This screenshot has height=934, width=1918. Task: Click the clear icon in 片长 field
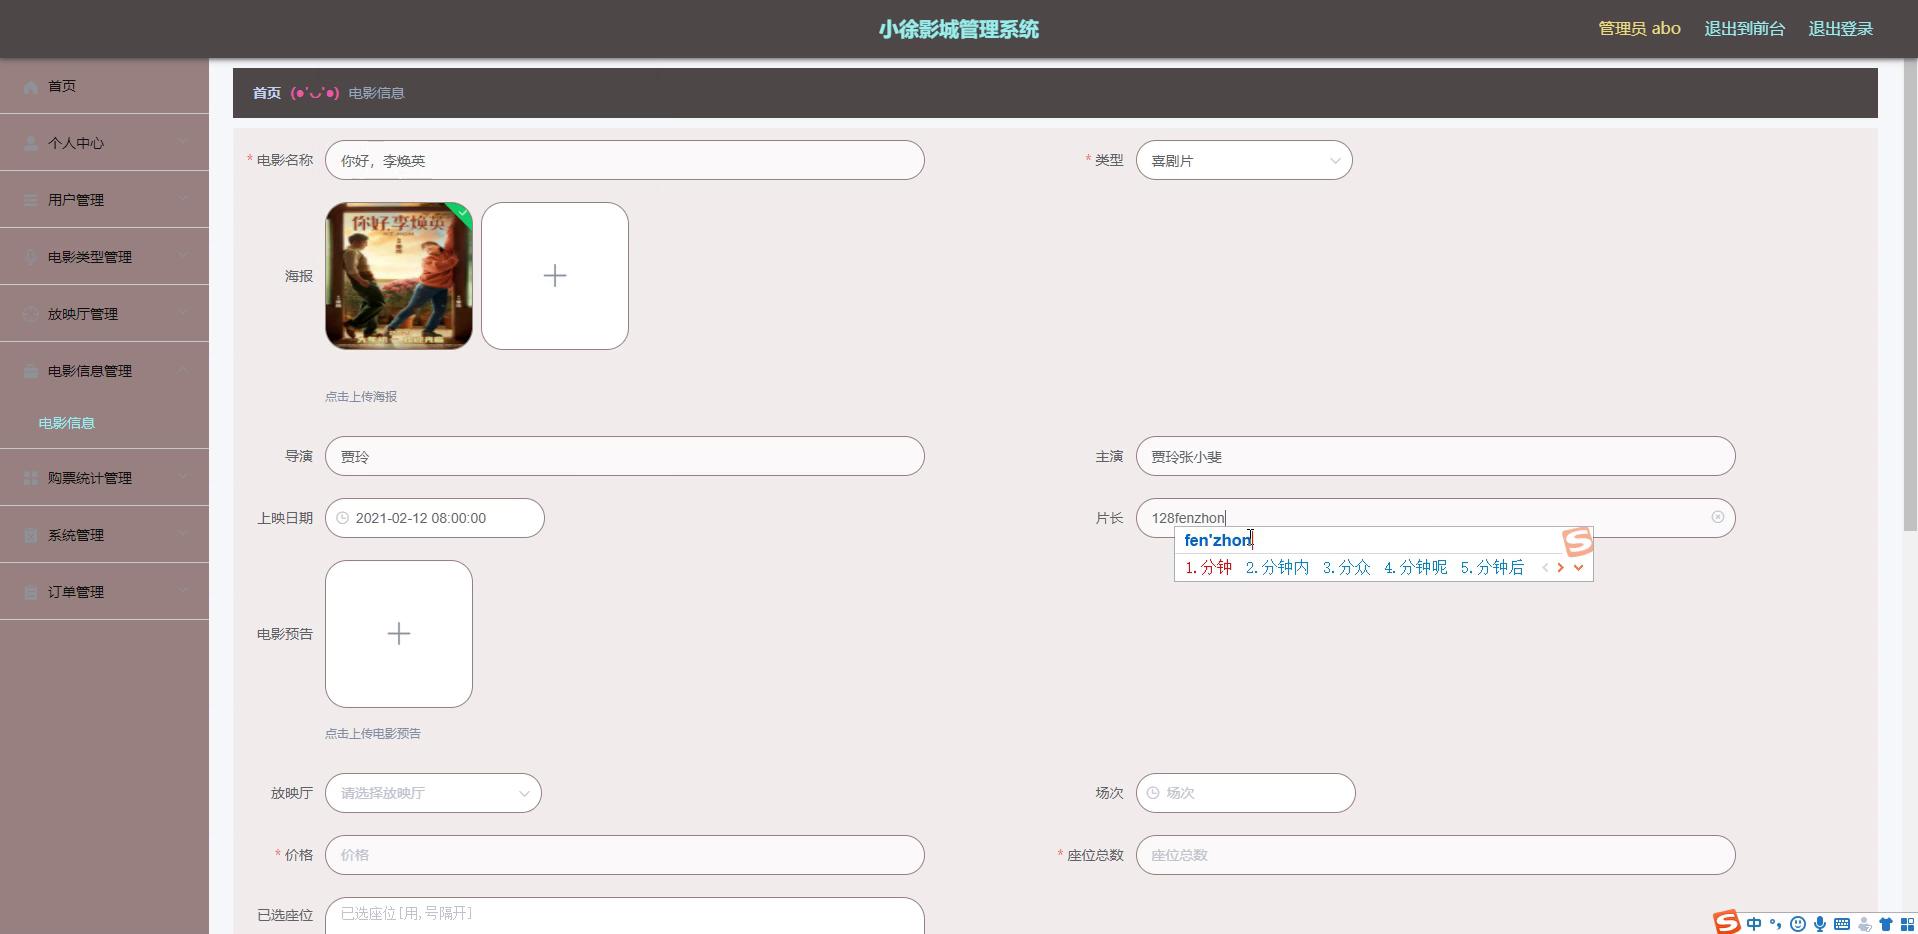pyautogui.click(x=1717, y=517)
